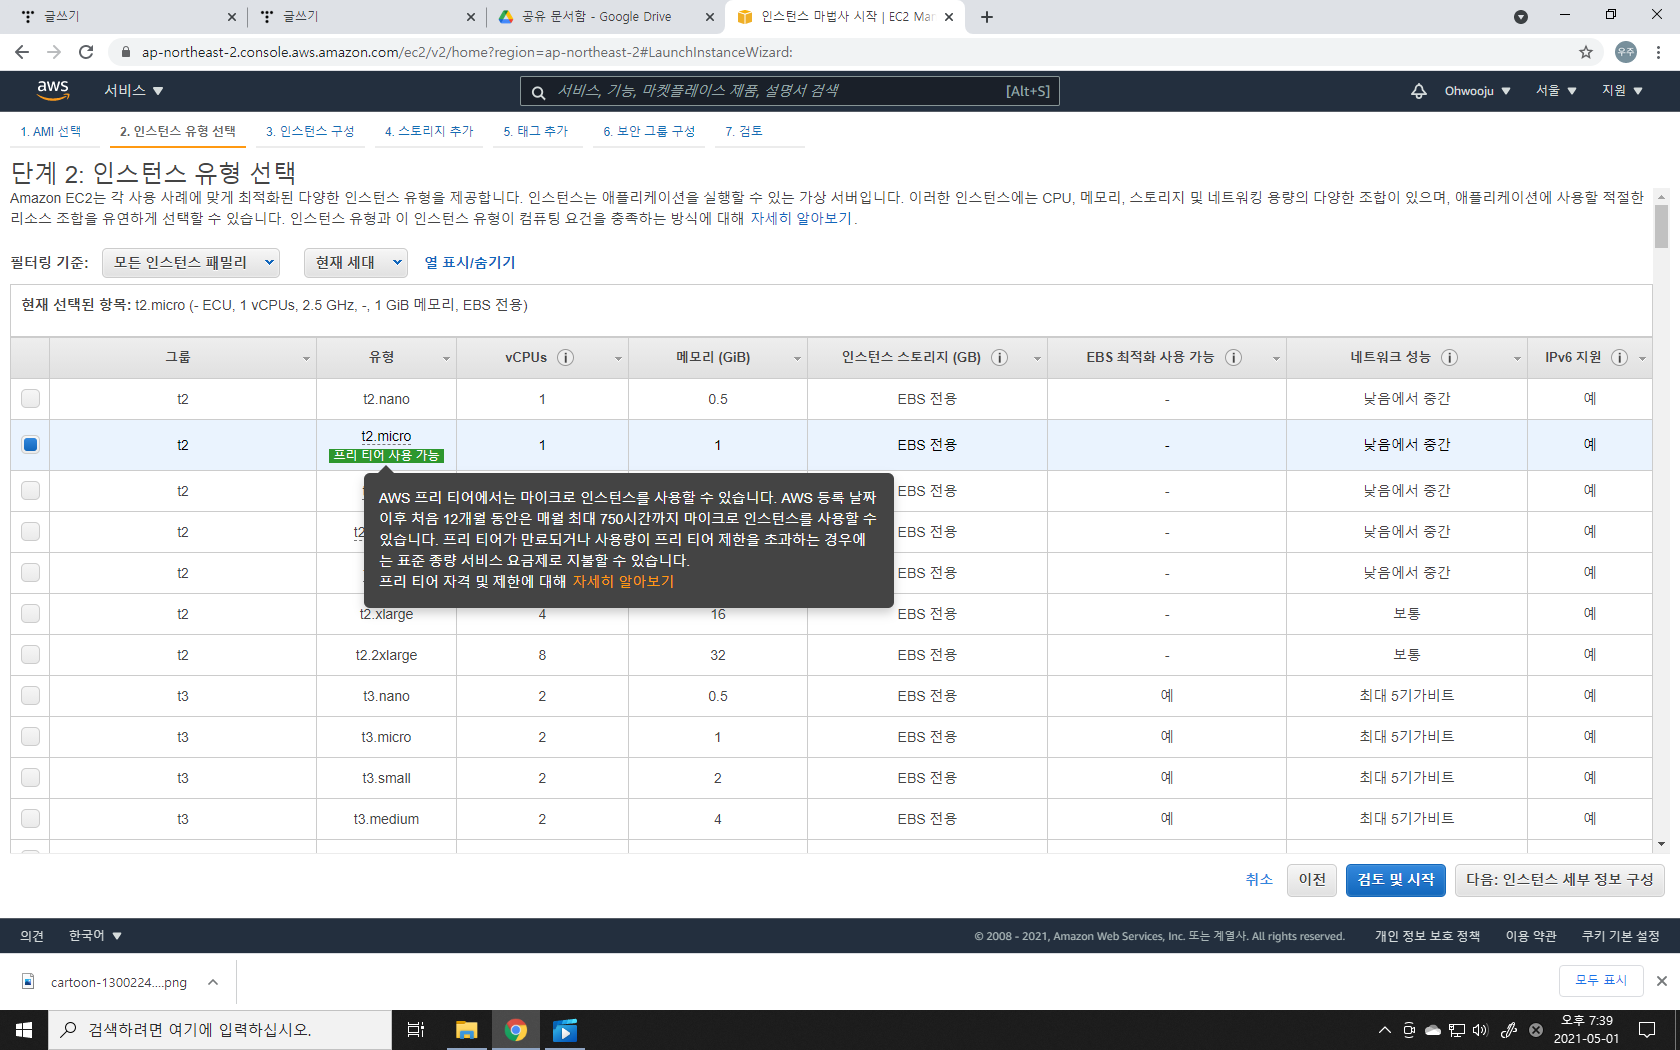
Task: Open Windows Start menu
Action: click(24, 1030)
